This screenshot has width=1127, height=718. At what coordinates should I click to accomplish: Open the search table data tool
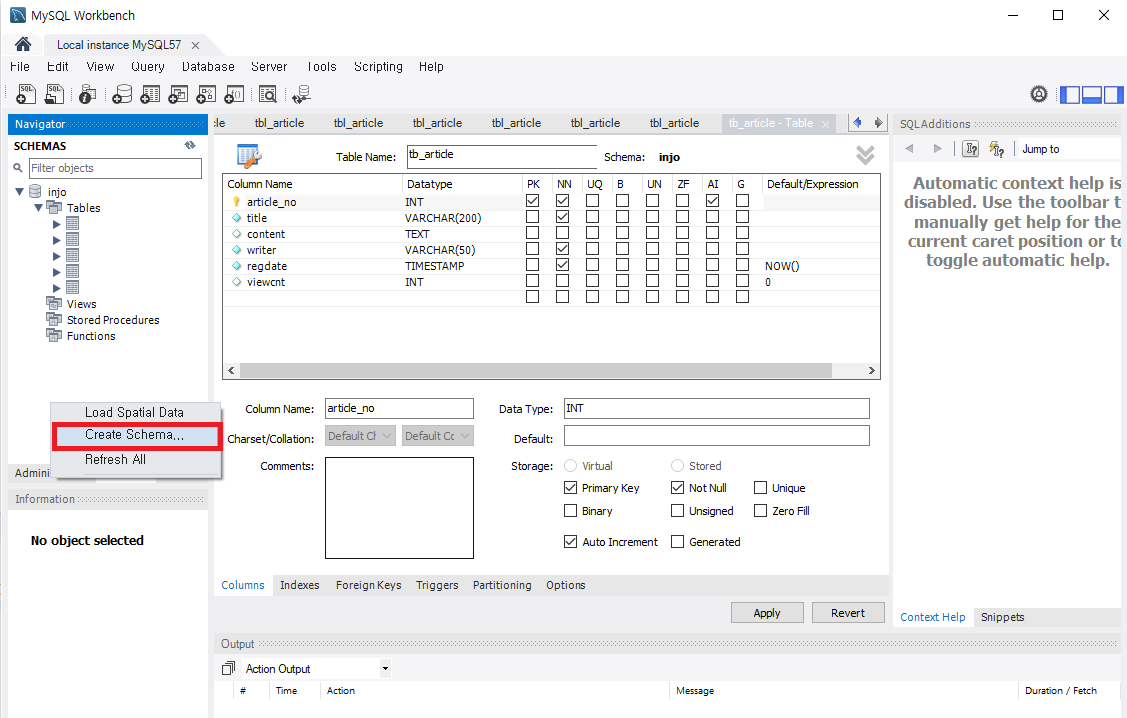click(267, 94)
